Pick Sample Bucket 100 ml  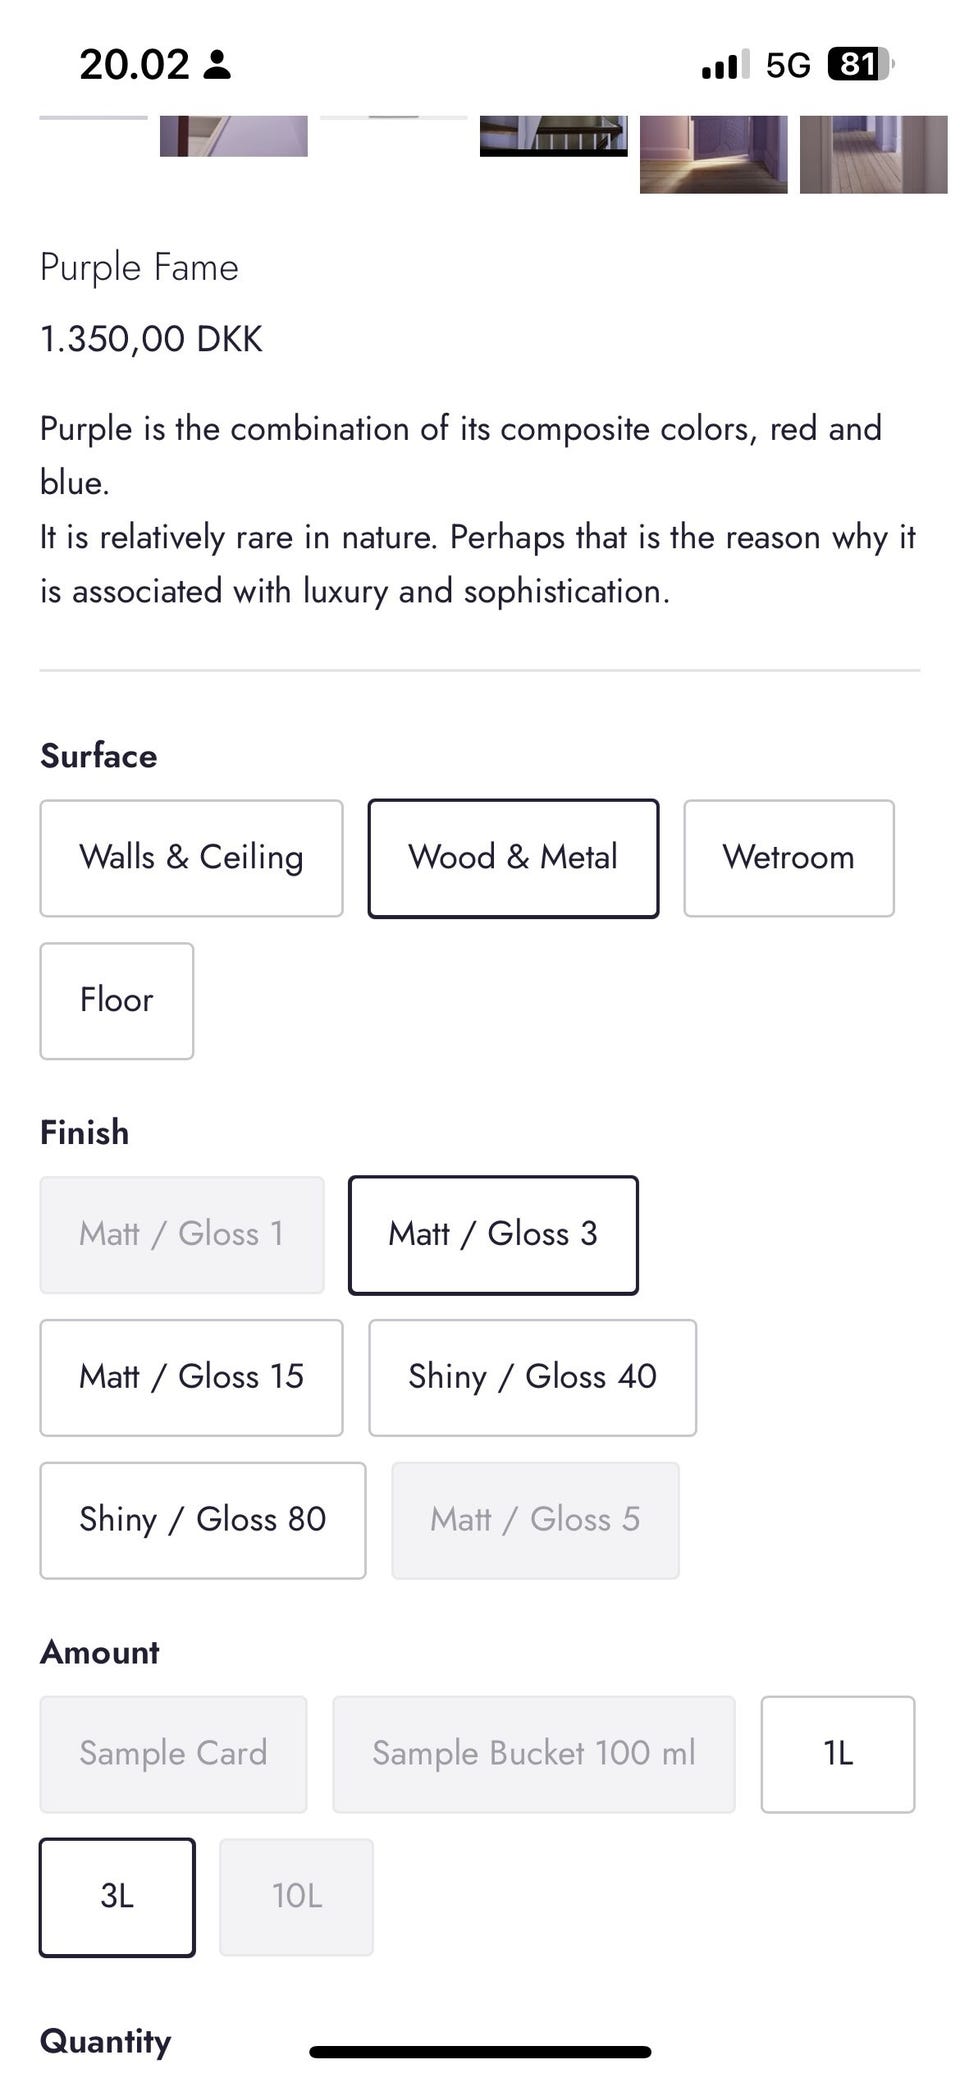pos(533,1754)
